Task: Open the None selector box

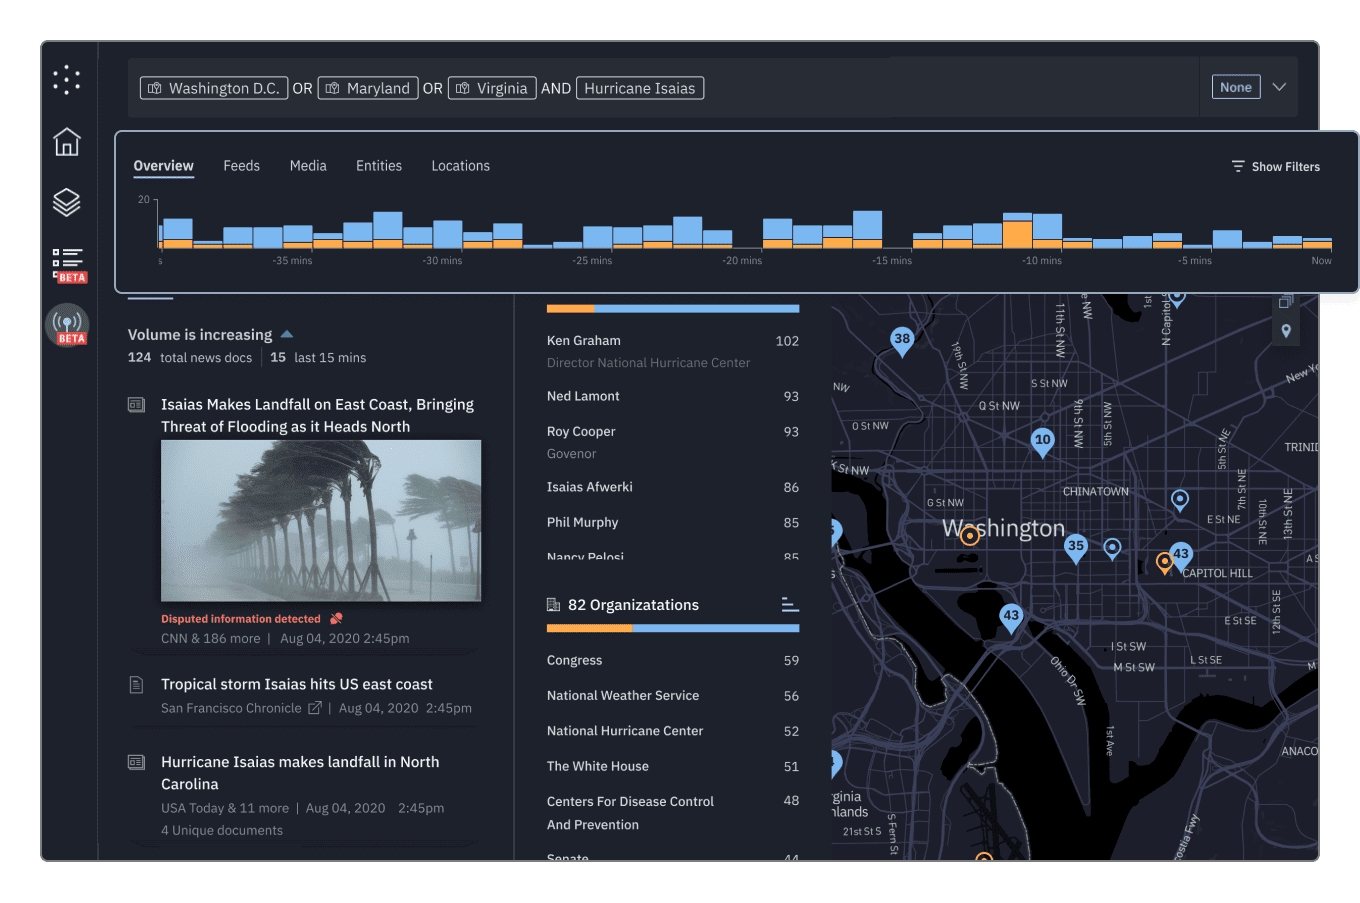Action: click(1235, 87)
